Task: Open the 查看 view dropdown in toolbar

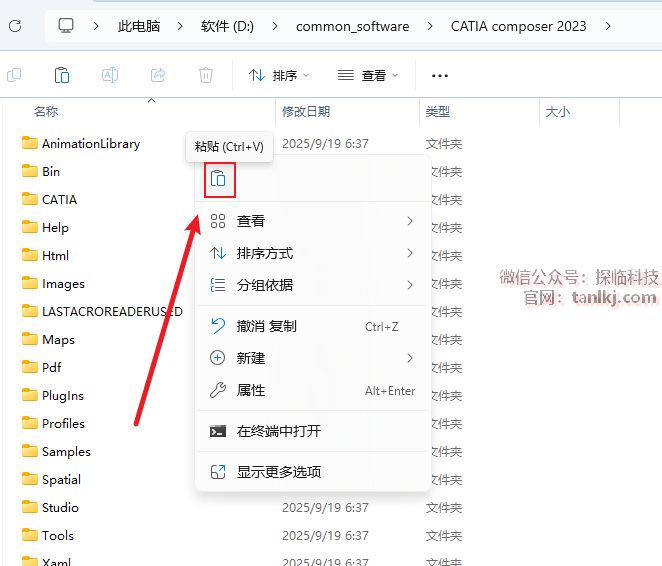Action: pos(368,76)
